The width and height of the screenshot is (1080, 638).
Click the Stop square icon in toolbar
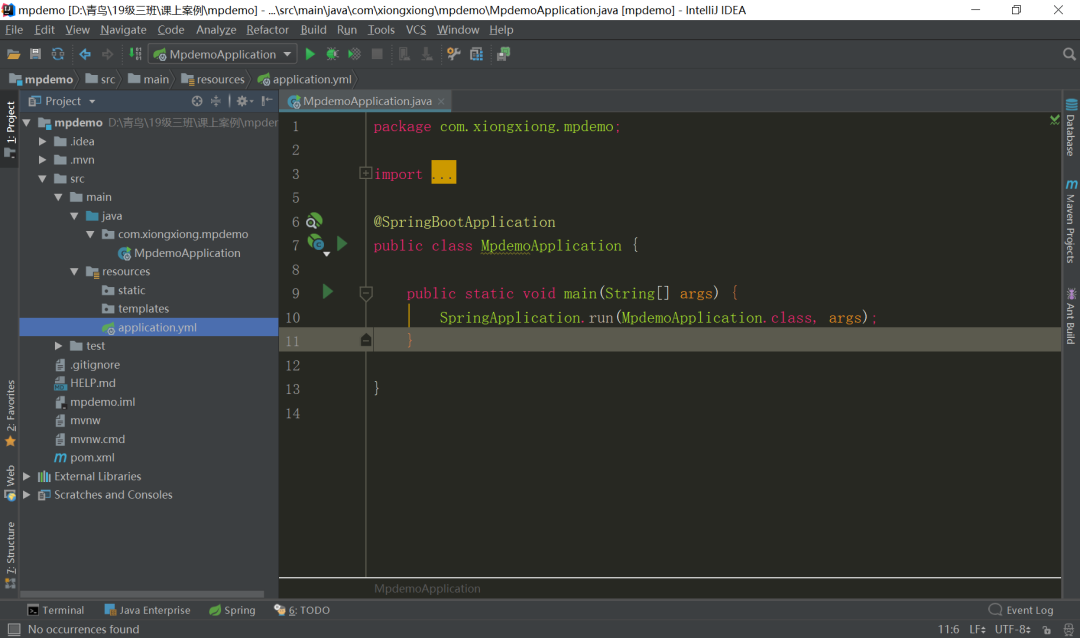click(x=377, y=54)
